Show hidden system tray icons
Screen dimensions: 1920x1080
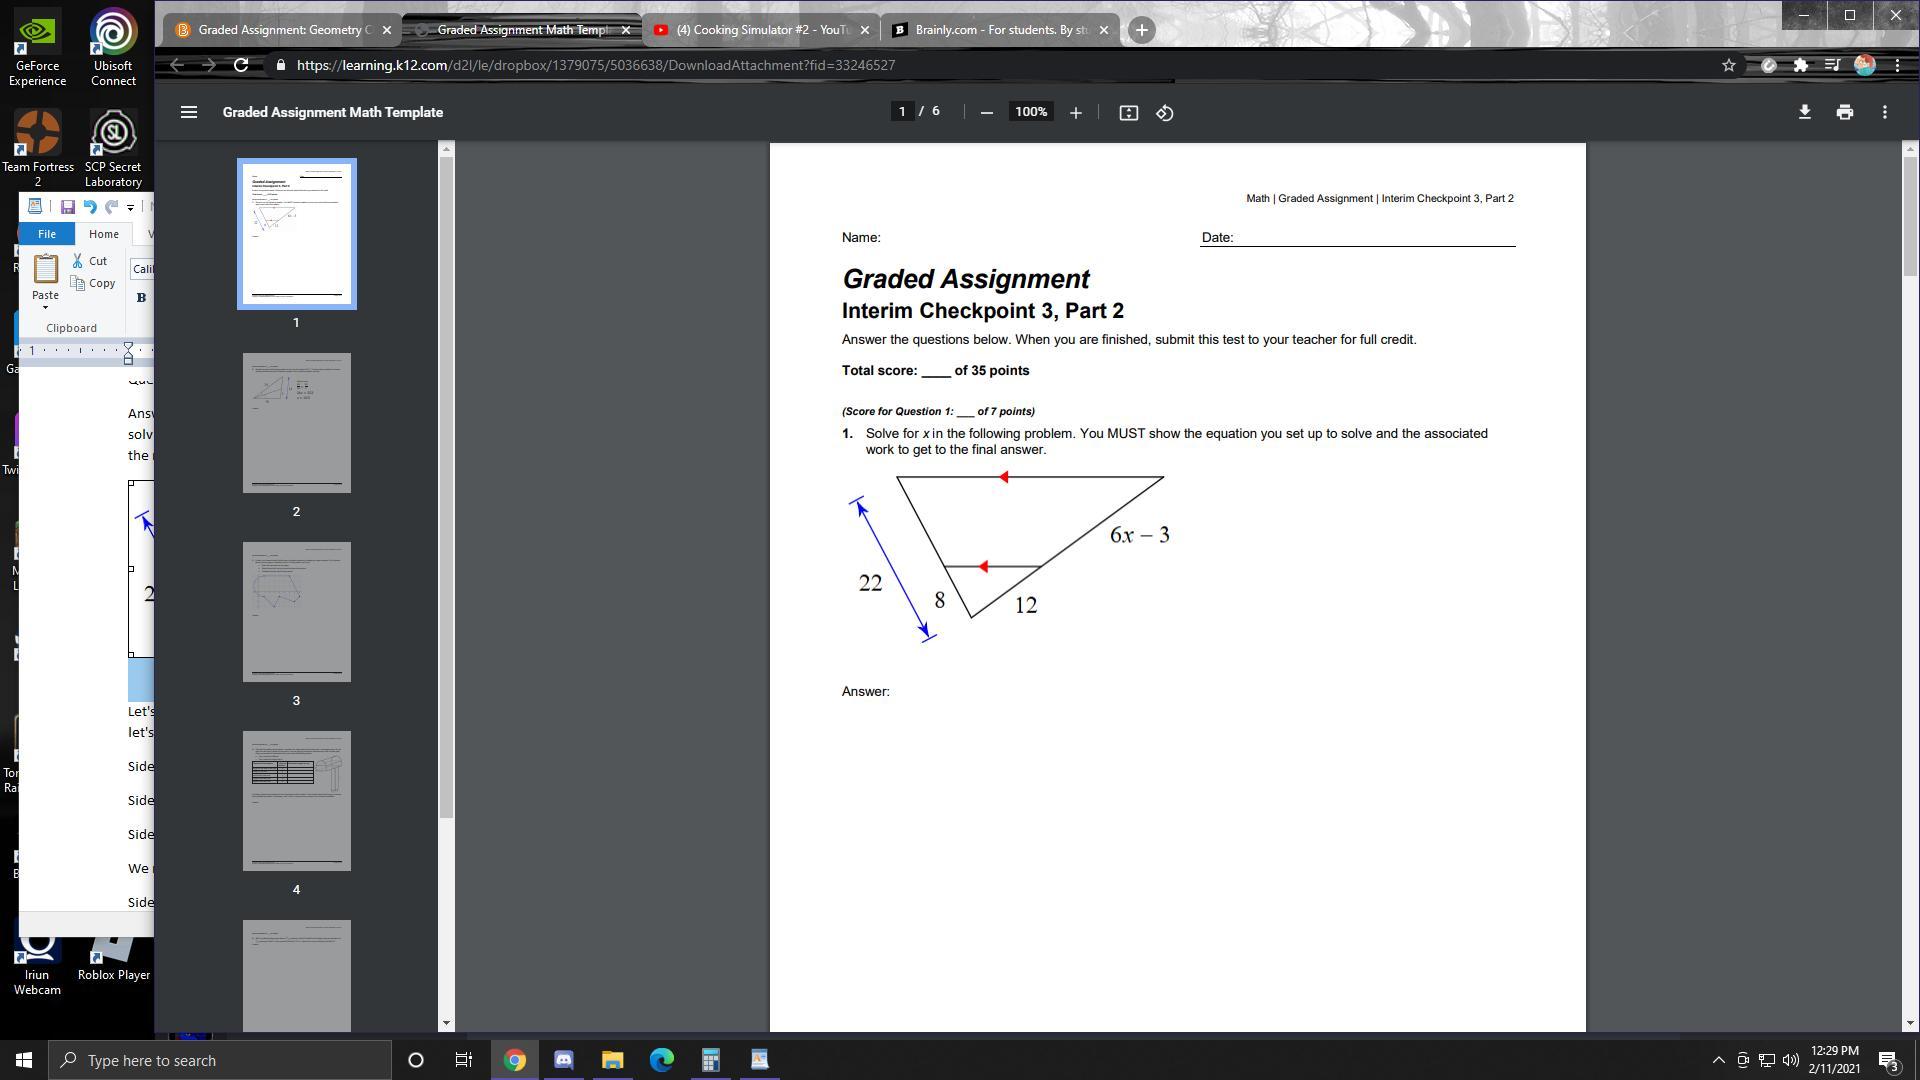[1718, 1060]
